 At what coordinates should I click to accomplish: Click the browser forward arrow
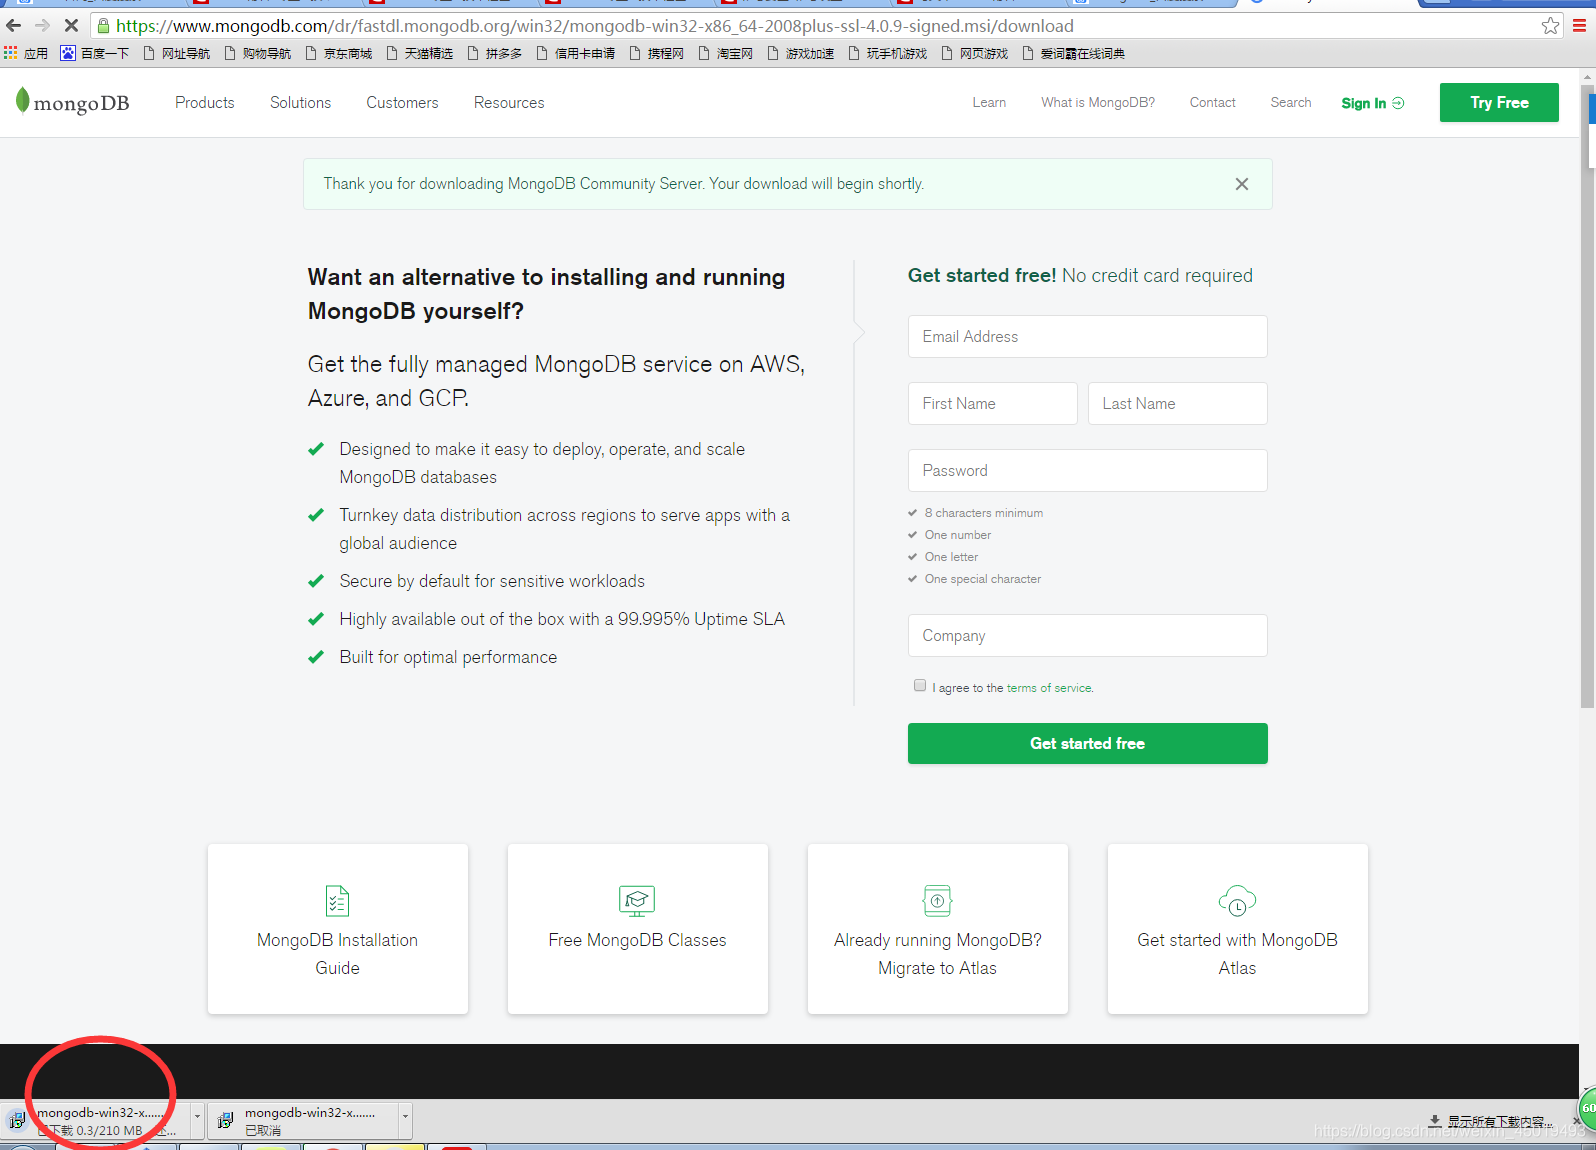42,26
